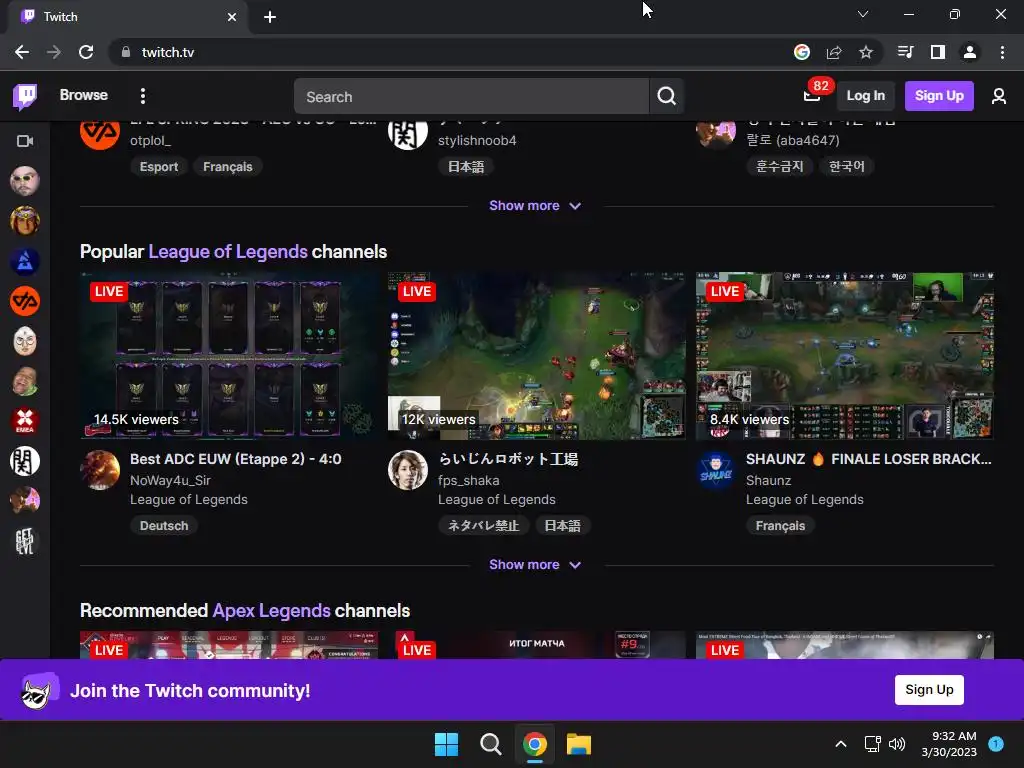Open the fps_shaka stream thumbnail
Screen dimensions: 1024x768
click(x=537, y=356)
